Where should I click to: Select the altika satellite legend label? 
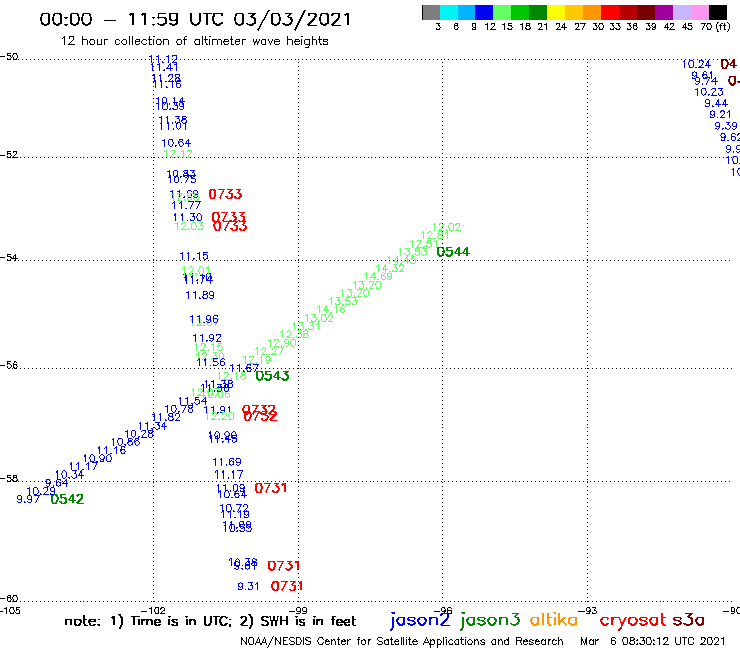[x=553, y=619]
